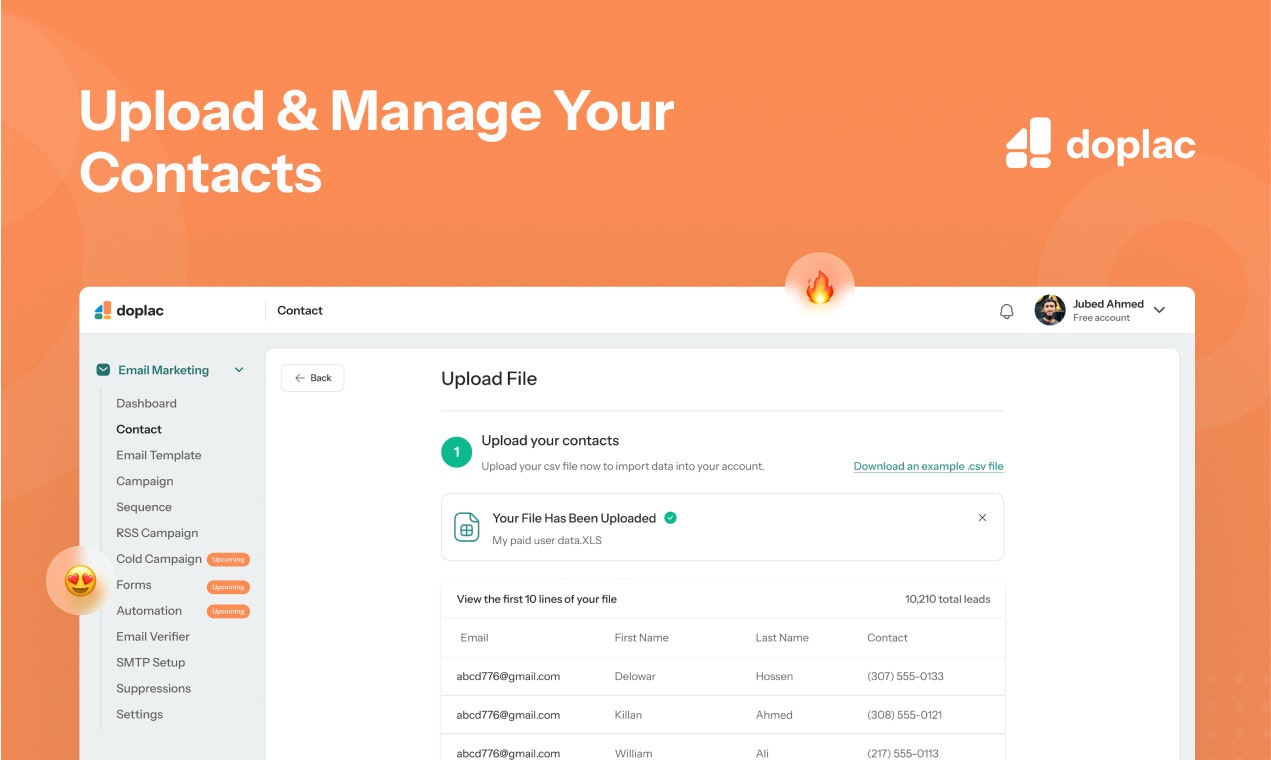Select the Killan first name cell
The height and width of the screenshot is (760, 1271).
coord(628,715)
